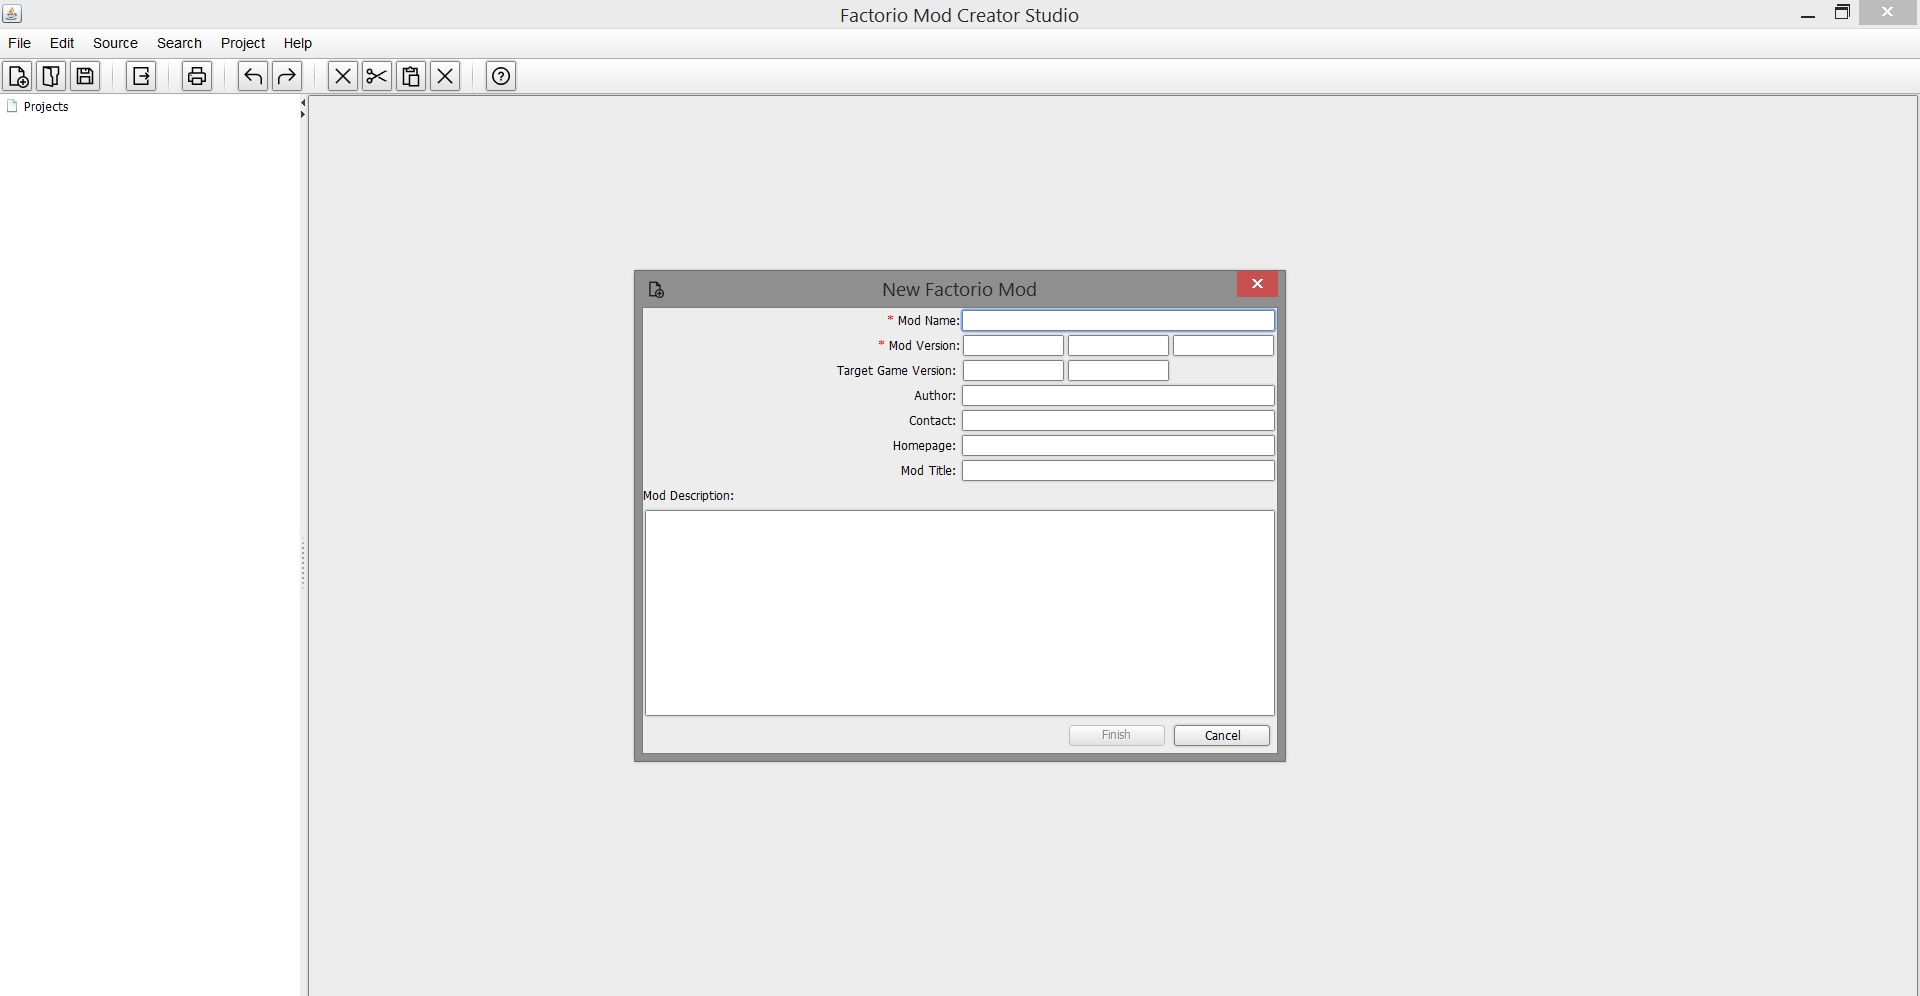Viewport: 1920px width, 996px height.
Task: Click the X icon right of Paste clipboard
Action: 445,77
